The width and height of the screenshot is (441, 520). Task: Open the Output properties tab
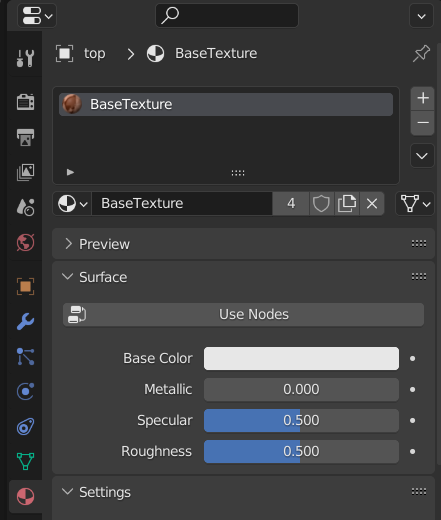[25, 137]
